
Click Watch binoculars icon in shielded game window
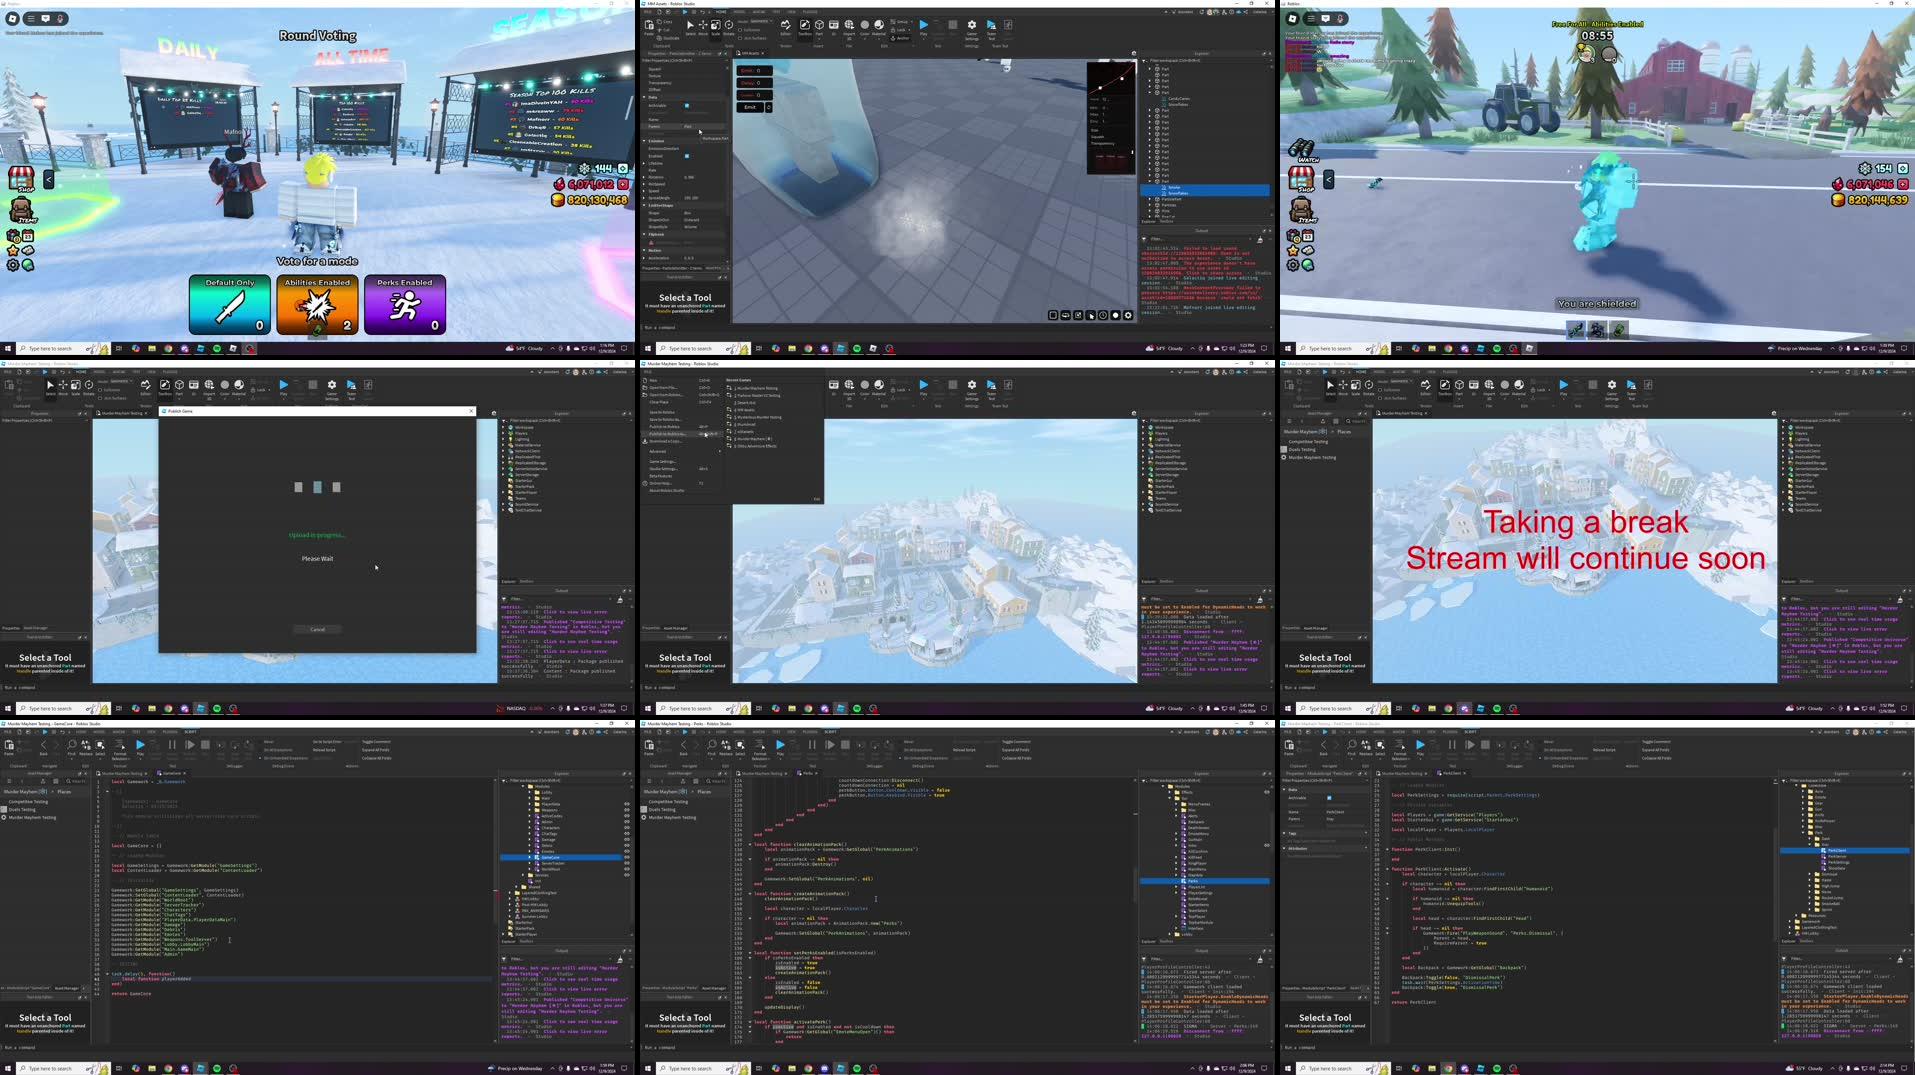point(1301,150)
